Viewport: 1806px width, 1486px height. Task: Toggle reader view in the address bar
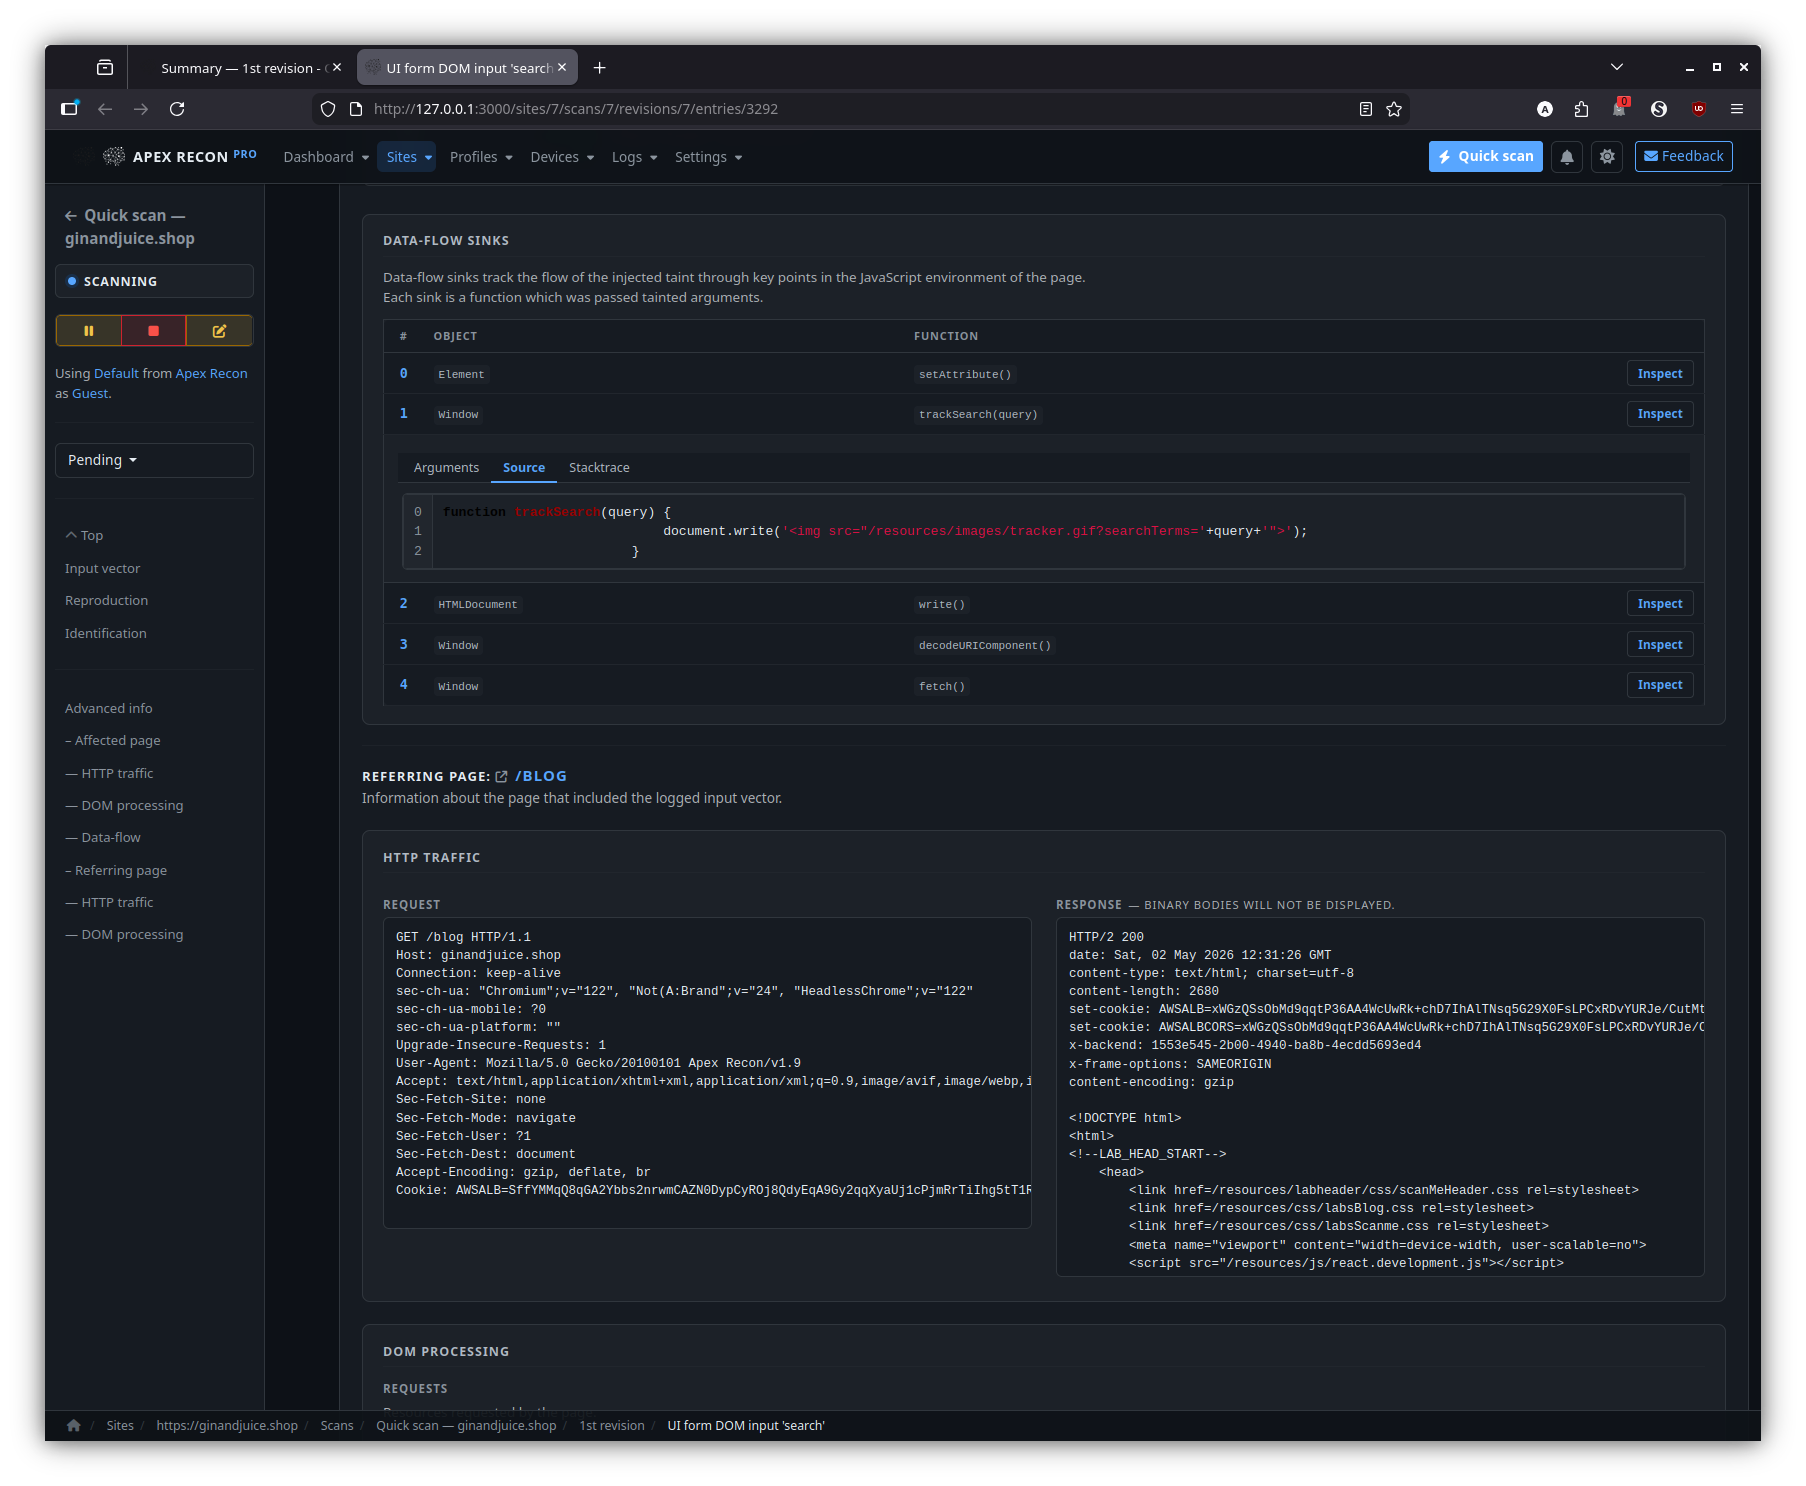click(1366, 109)
